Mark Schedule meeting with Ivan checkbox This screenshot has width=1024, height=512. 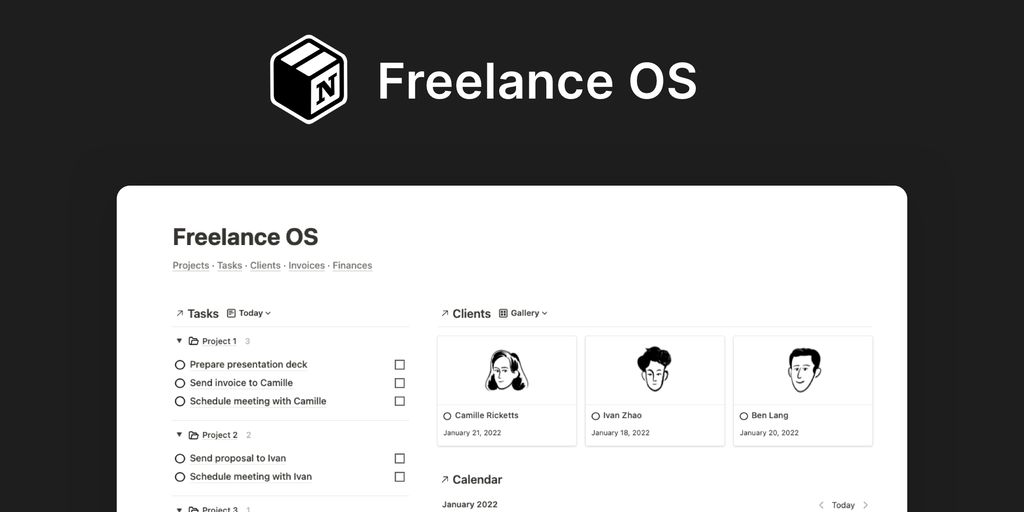(x=399, y=477)
